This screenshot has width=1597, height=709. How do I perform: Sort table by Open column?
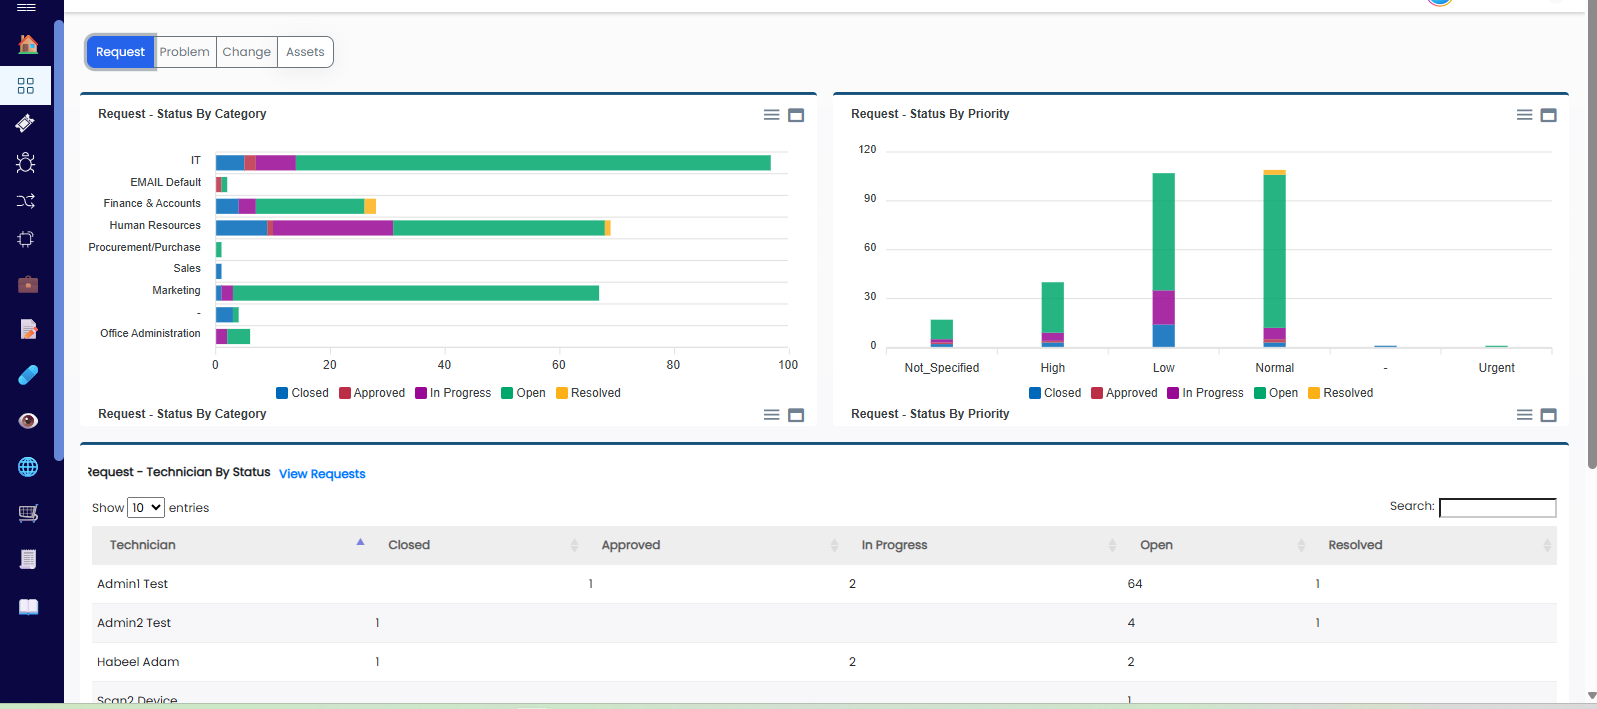[x=1218, y=545]
